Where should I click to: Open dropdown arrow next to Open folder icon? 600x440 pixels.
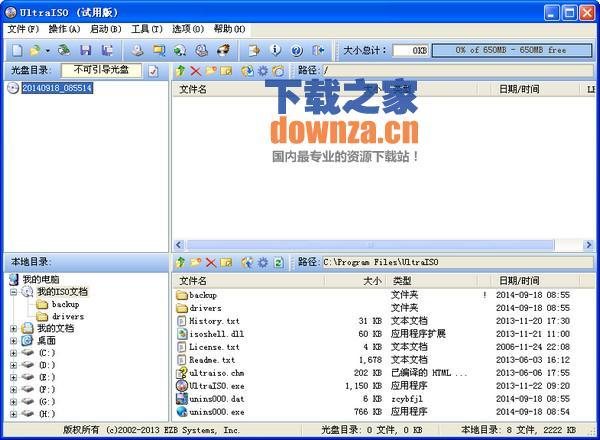pyautogui.click(x=47, y=50)
